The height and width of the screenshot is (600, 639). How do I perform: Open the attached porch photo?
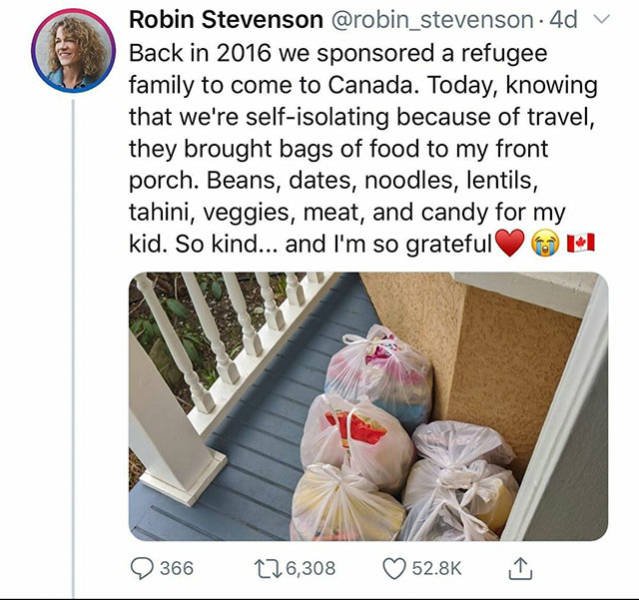368,406
